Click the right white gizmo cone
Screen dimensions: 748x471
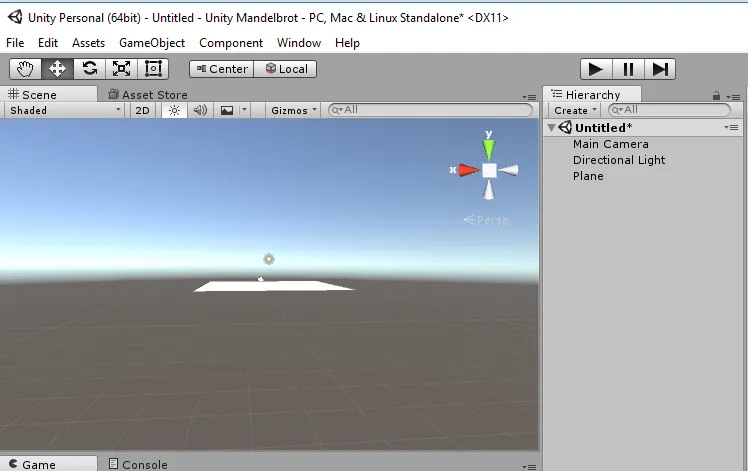tap(509, 170)
